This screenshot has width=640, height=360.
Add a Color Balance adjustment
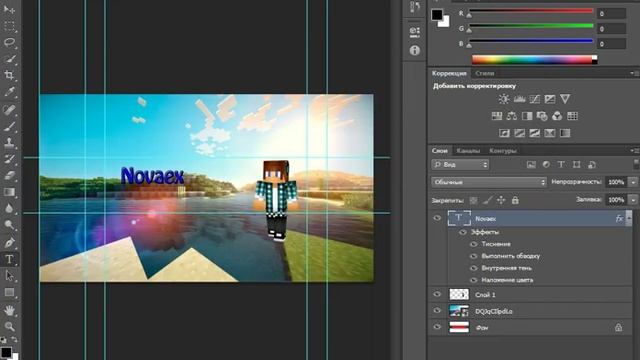[x=512, y=116]
